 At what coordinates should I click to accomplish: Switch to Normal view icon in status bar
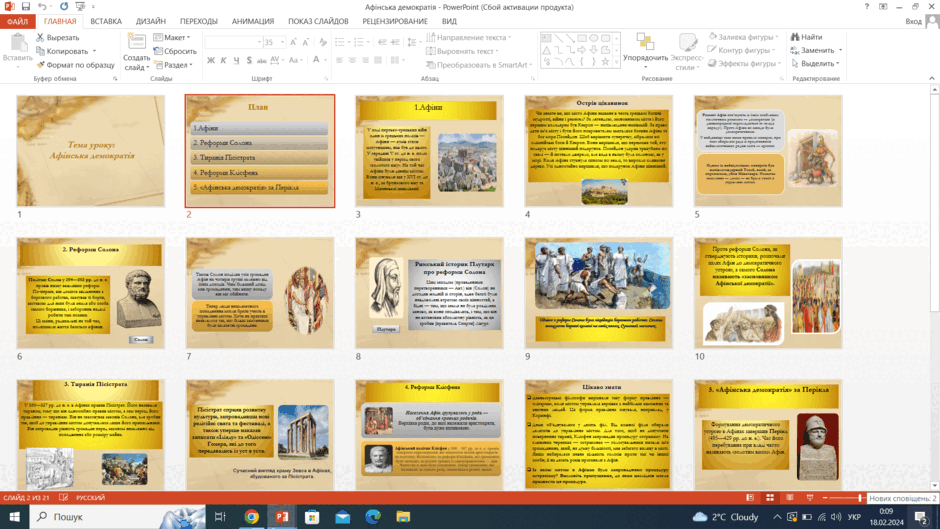pyautogui.click(x=750, y=498)
